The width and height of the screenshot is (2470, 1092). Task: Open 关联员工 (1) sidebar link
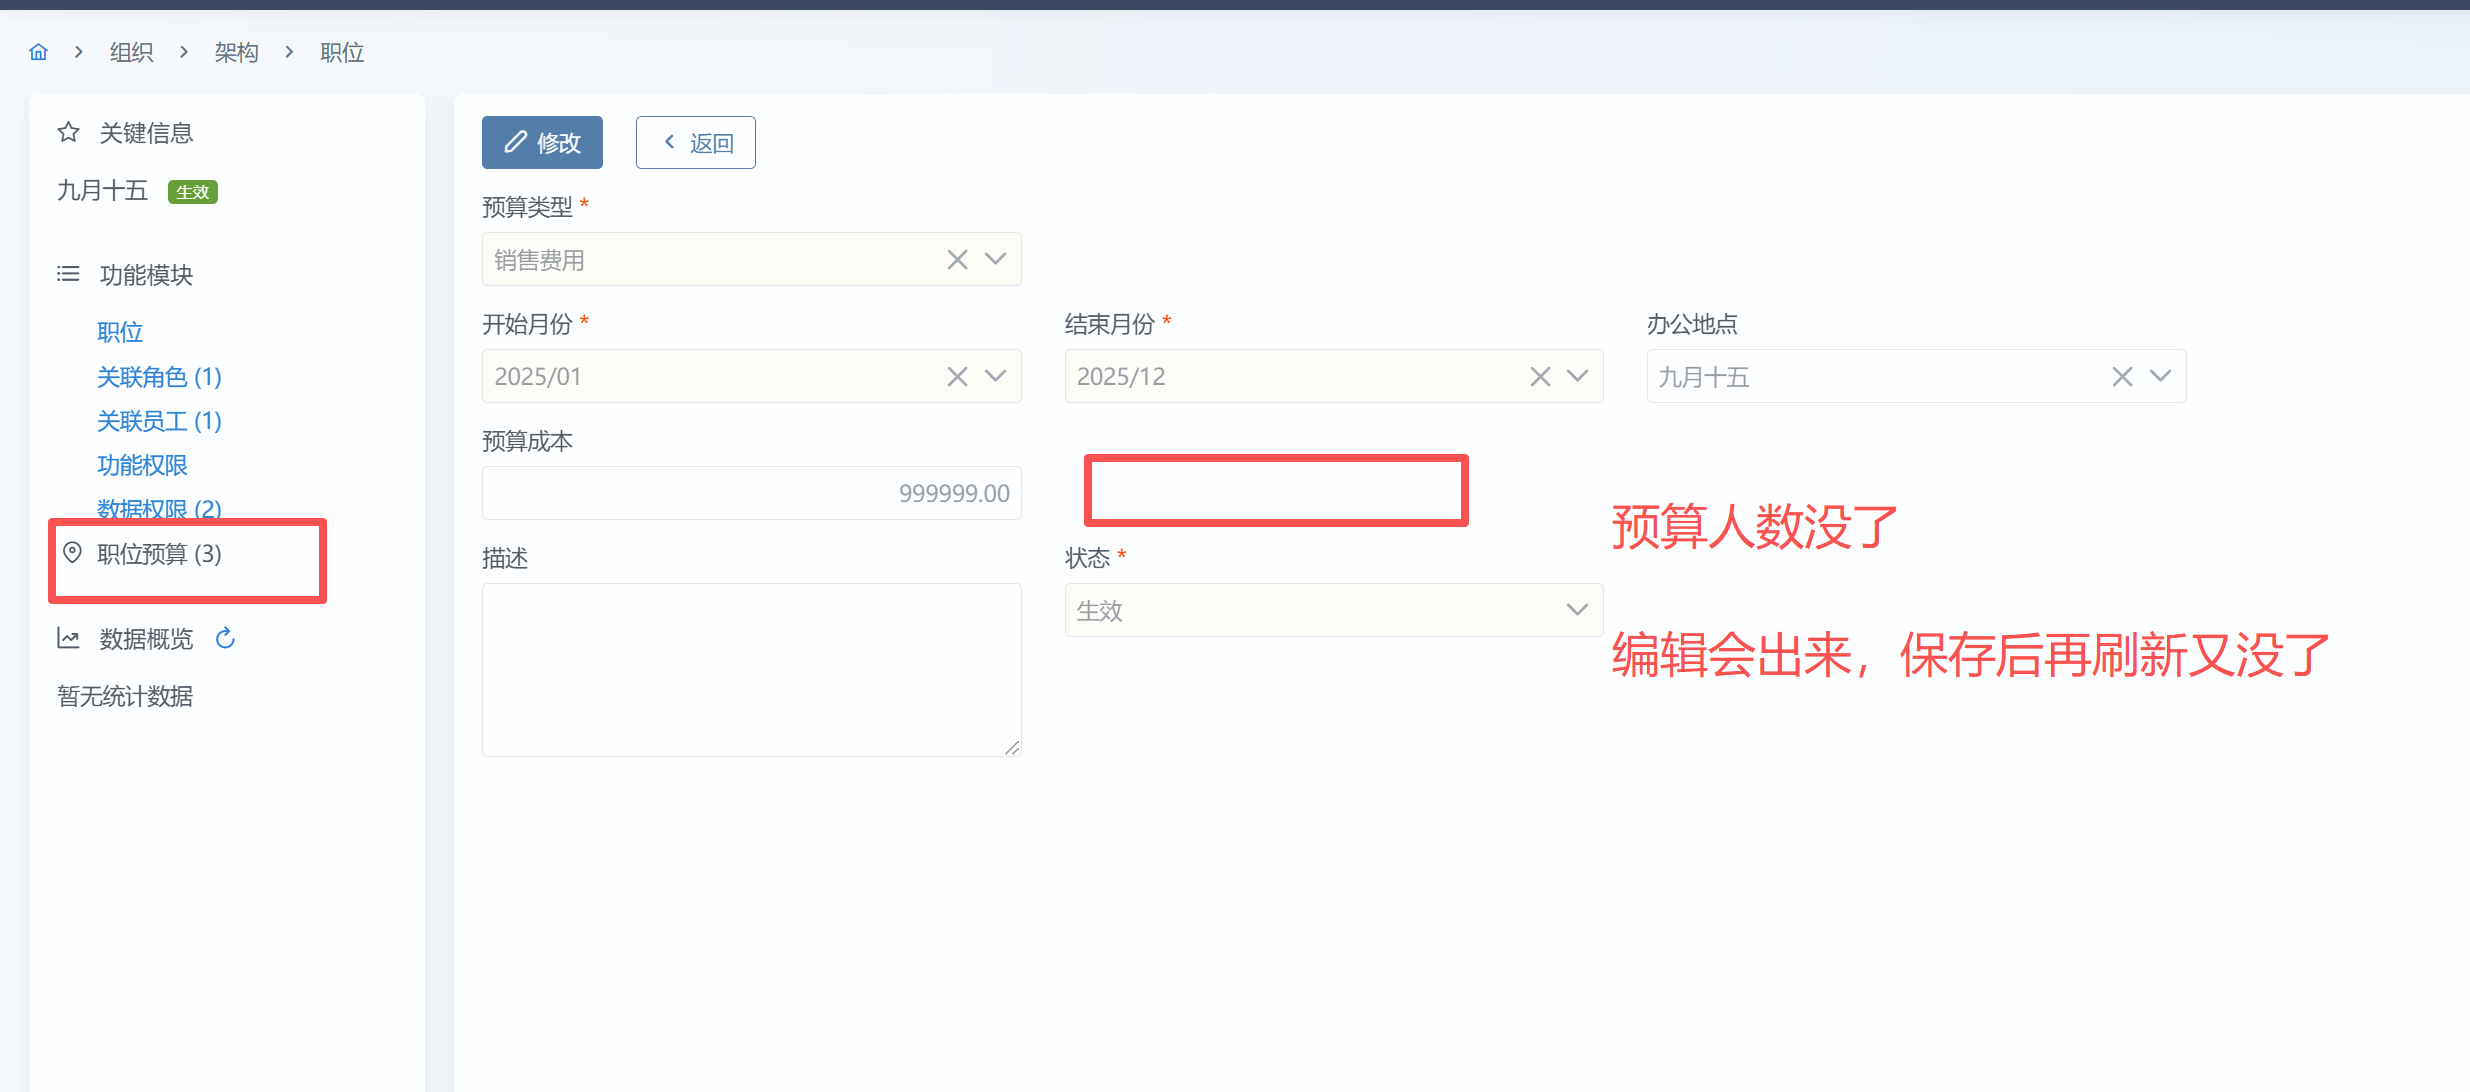tap(159, 421)
